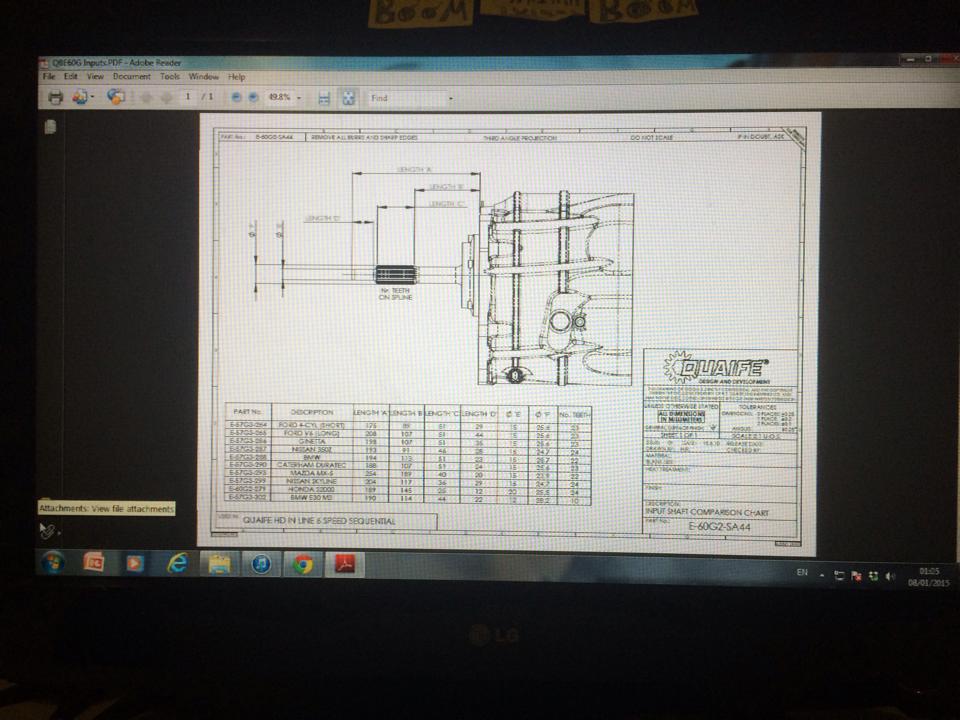
Task: Open the dropdown arrow beside the collaborate icon
Action: [x=92, y=97]
